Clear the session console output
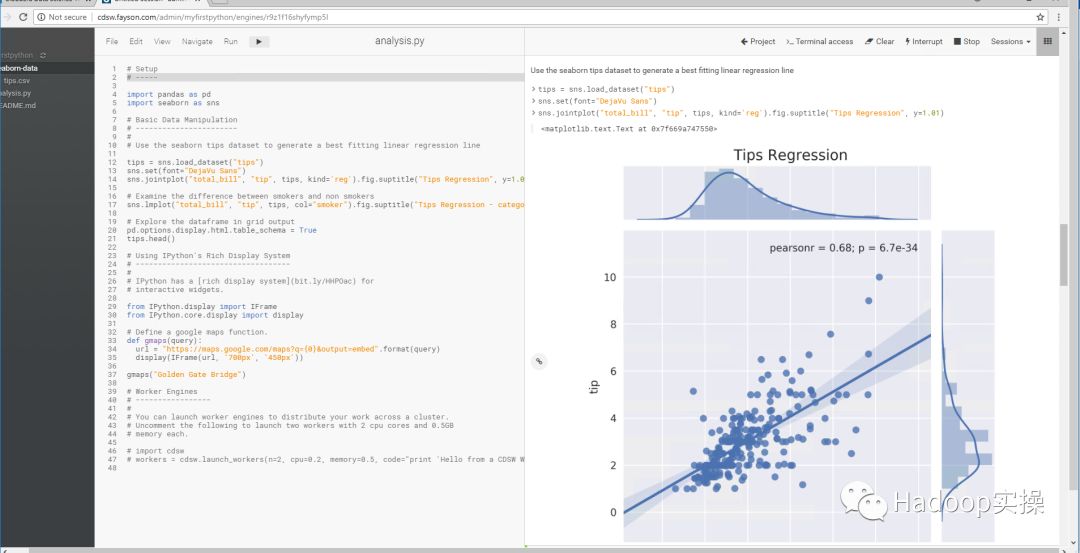1080x553 pixels. pyautogui.click(x=879, y=42)
